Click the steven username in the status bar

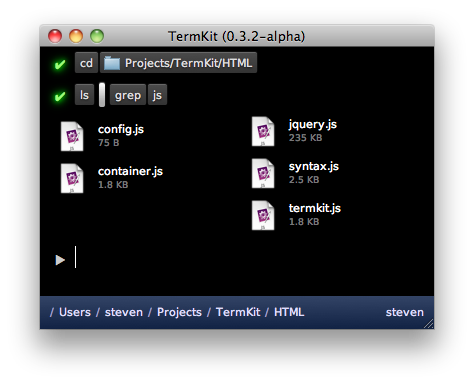tap(405, 312)
